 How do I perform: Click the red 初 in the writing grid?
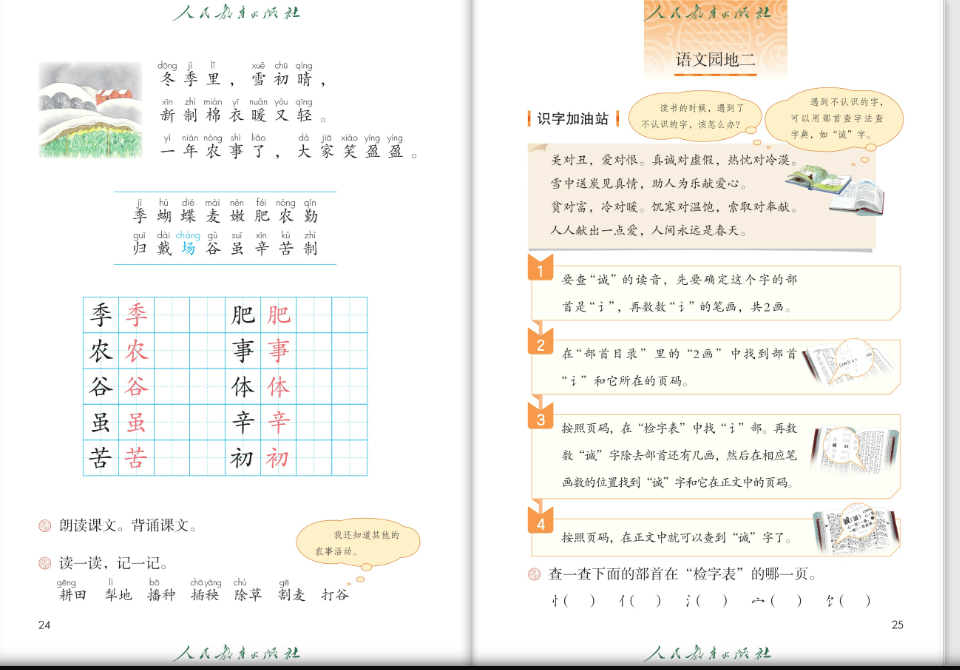pos(277,457)
